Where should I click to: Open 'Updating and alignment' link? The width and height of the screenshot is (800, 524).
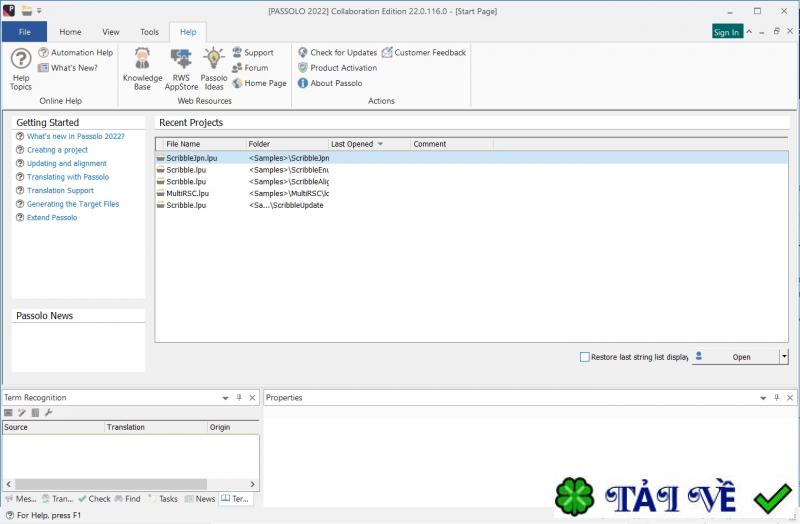pyautogui.click(x=67, y=163)
